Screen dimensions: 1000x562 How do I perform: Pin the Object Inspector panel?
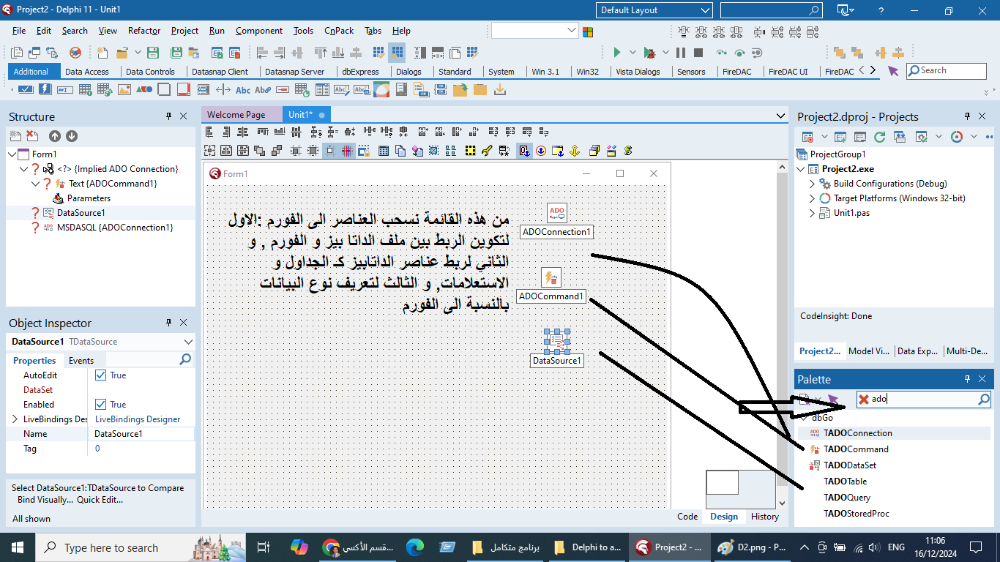click(x=168, y=322)
